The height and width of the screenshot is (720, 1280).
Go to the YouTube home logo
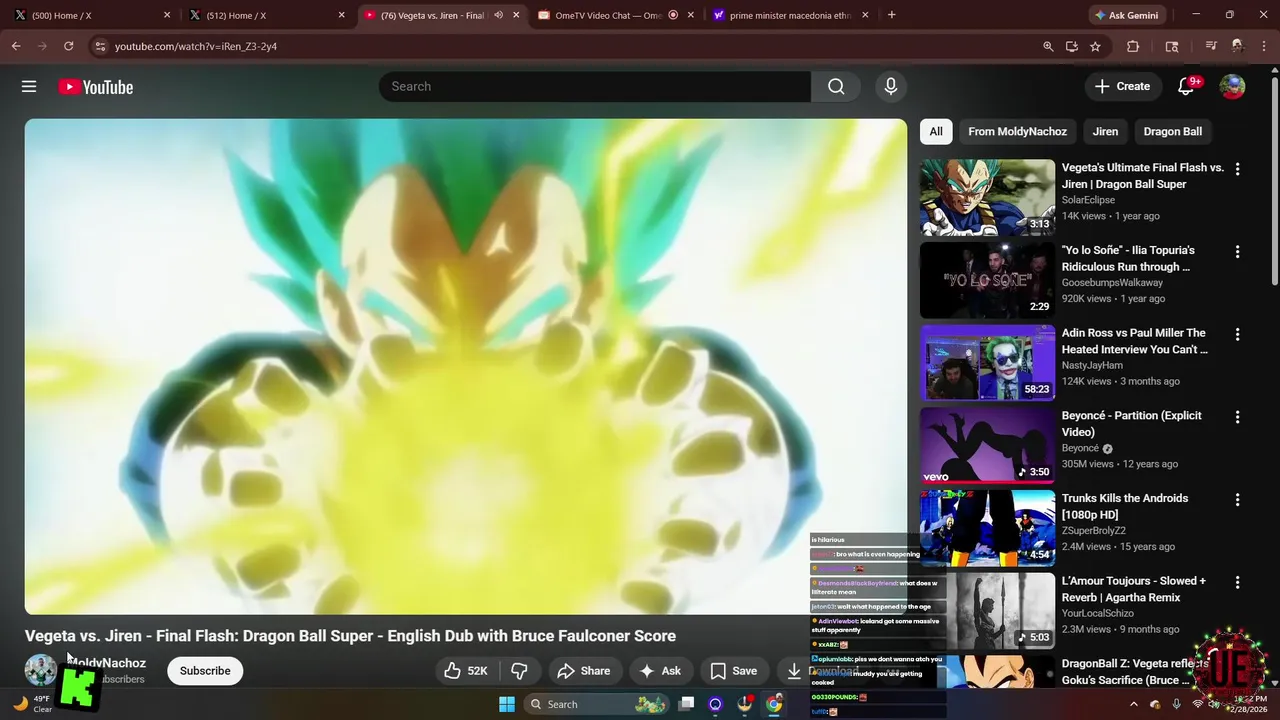click(x=96, y=87)
